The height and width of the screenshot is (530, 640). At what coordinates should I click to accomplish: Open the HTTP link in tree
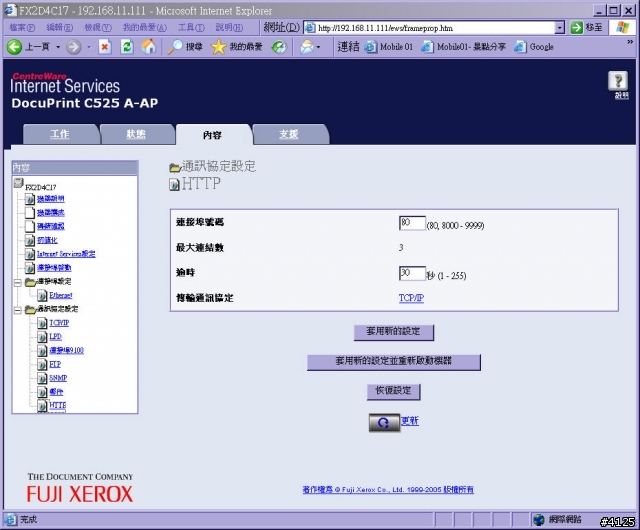click(x=58, y=405)
